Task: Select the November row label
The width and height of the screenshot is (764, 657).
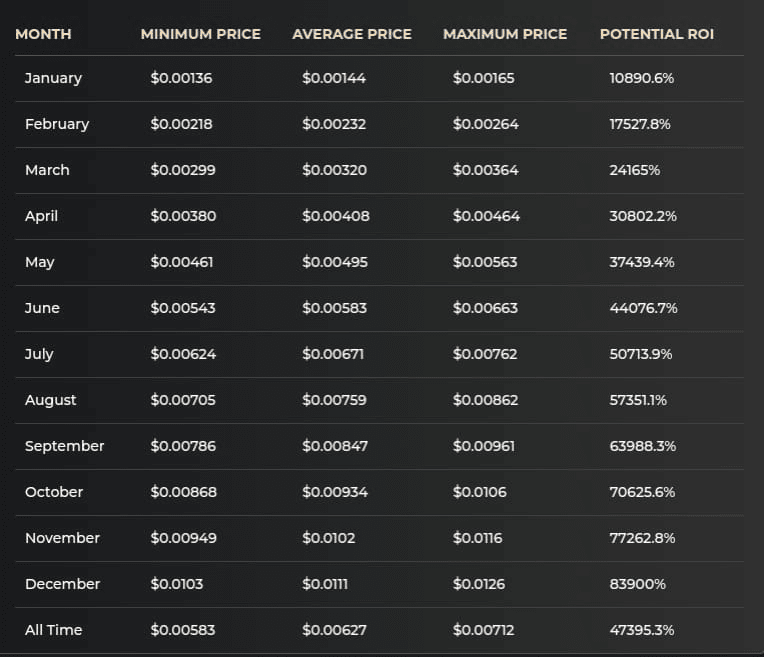Action: pos(62,538)
